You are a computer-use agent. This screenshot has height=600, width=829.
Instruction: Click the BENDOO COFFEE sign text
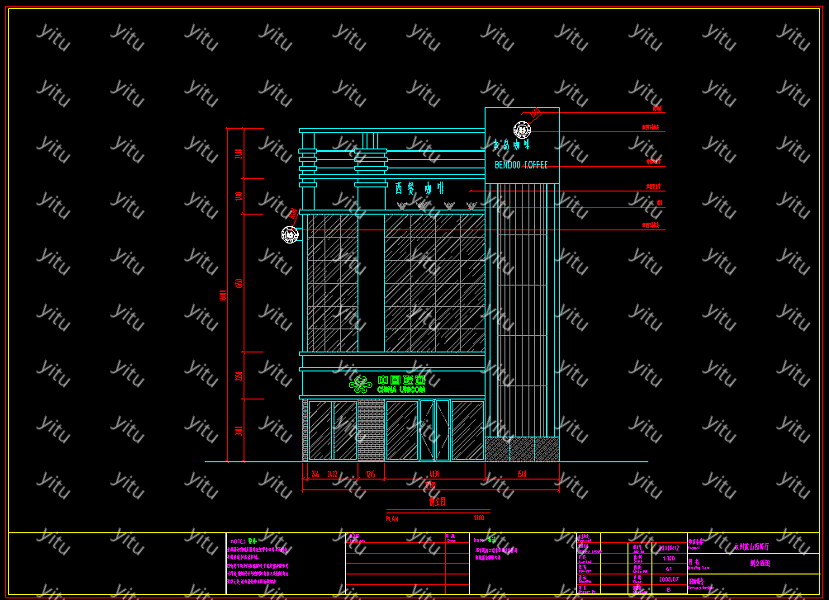click(x=521, y=165)
